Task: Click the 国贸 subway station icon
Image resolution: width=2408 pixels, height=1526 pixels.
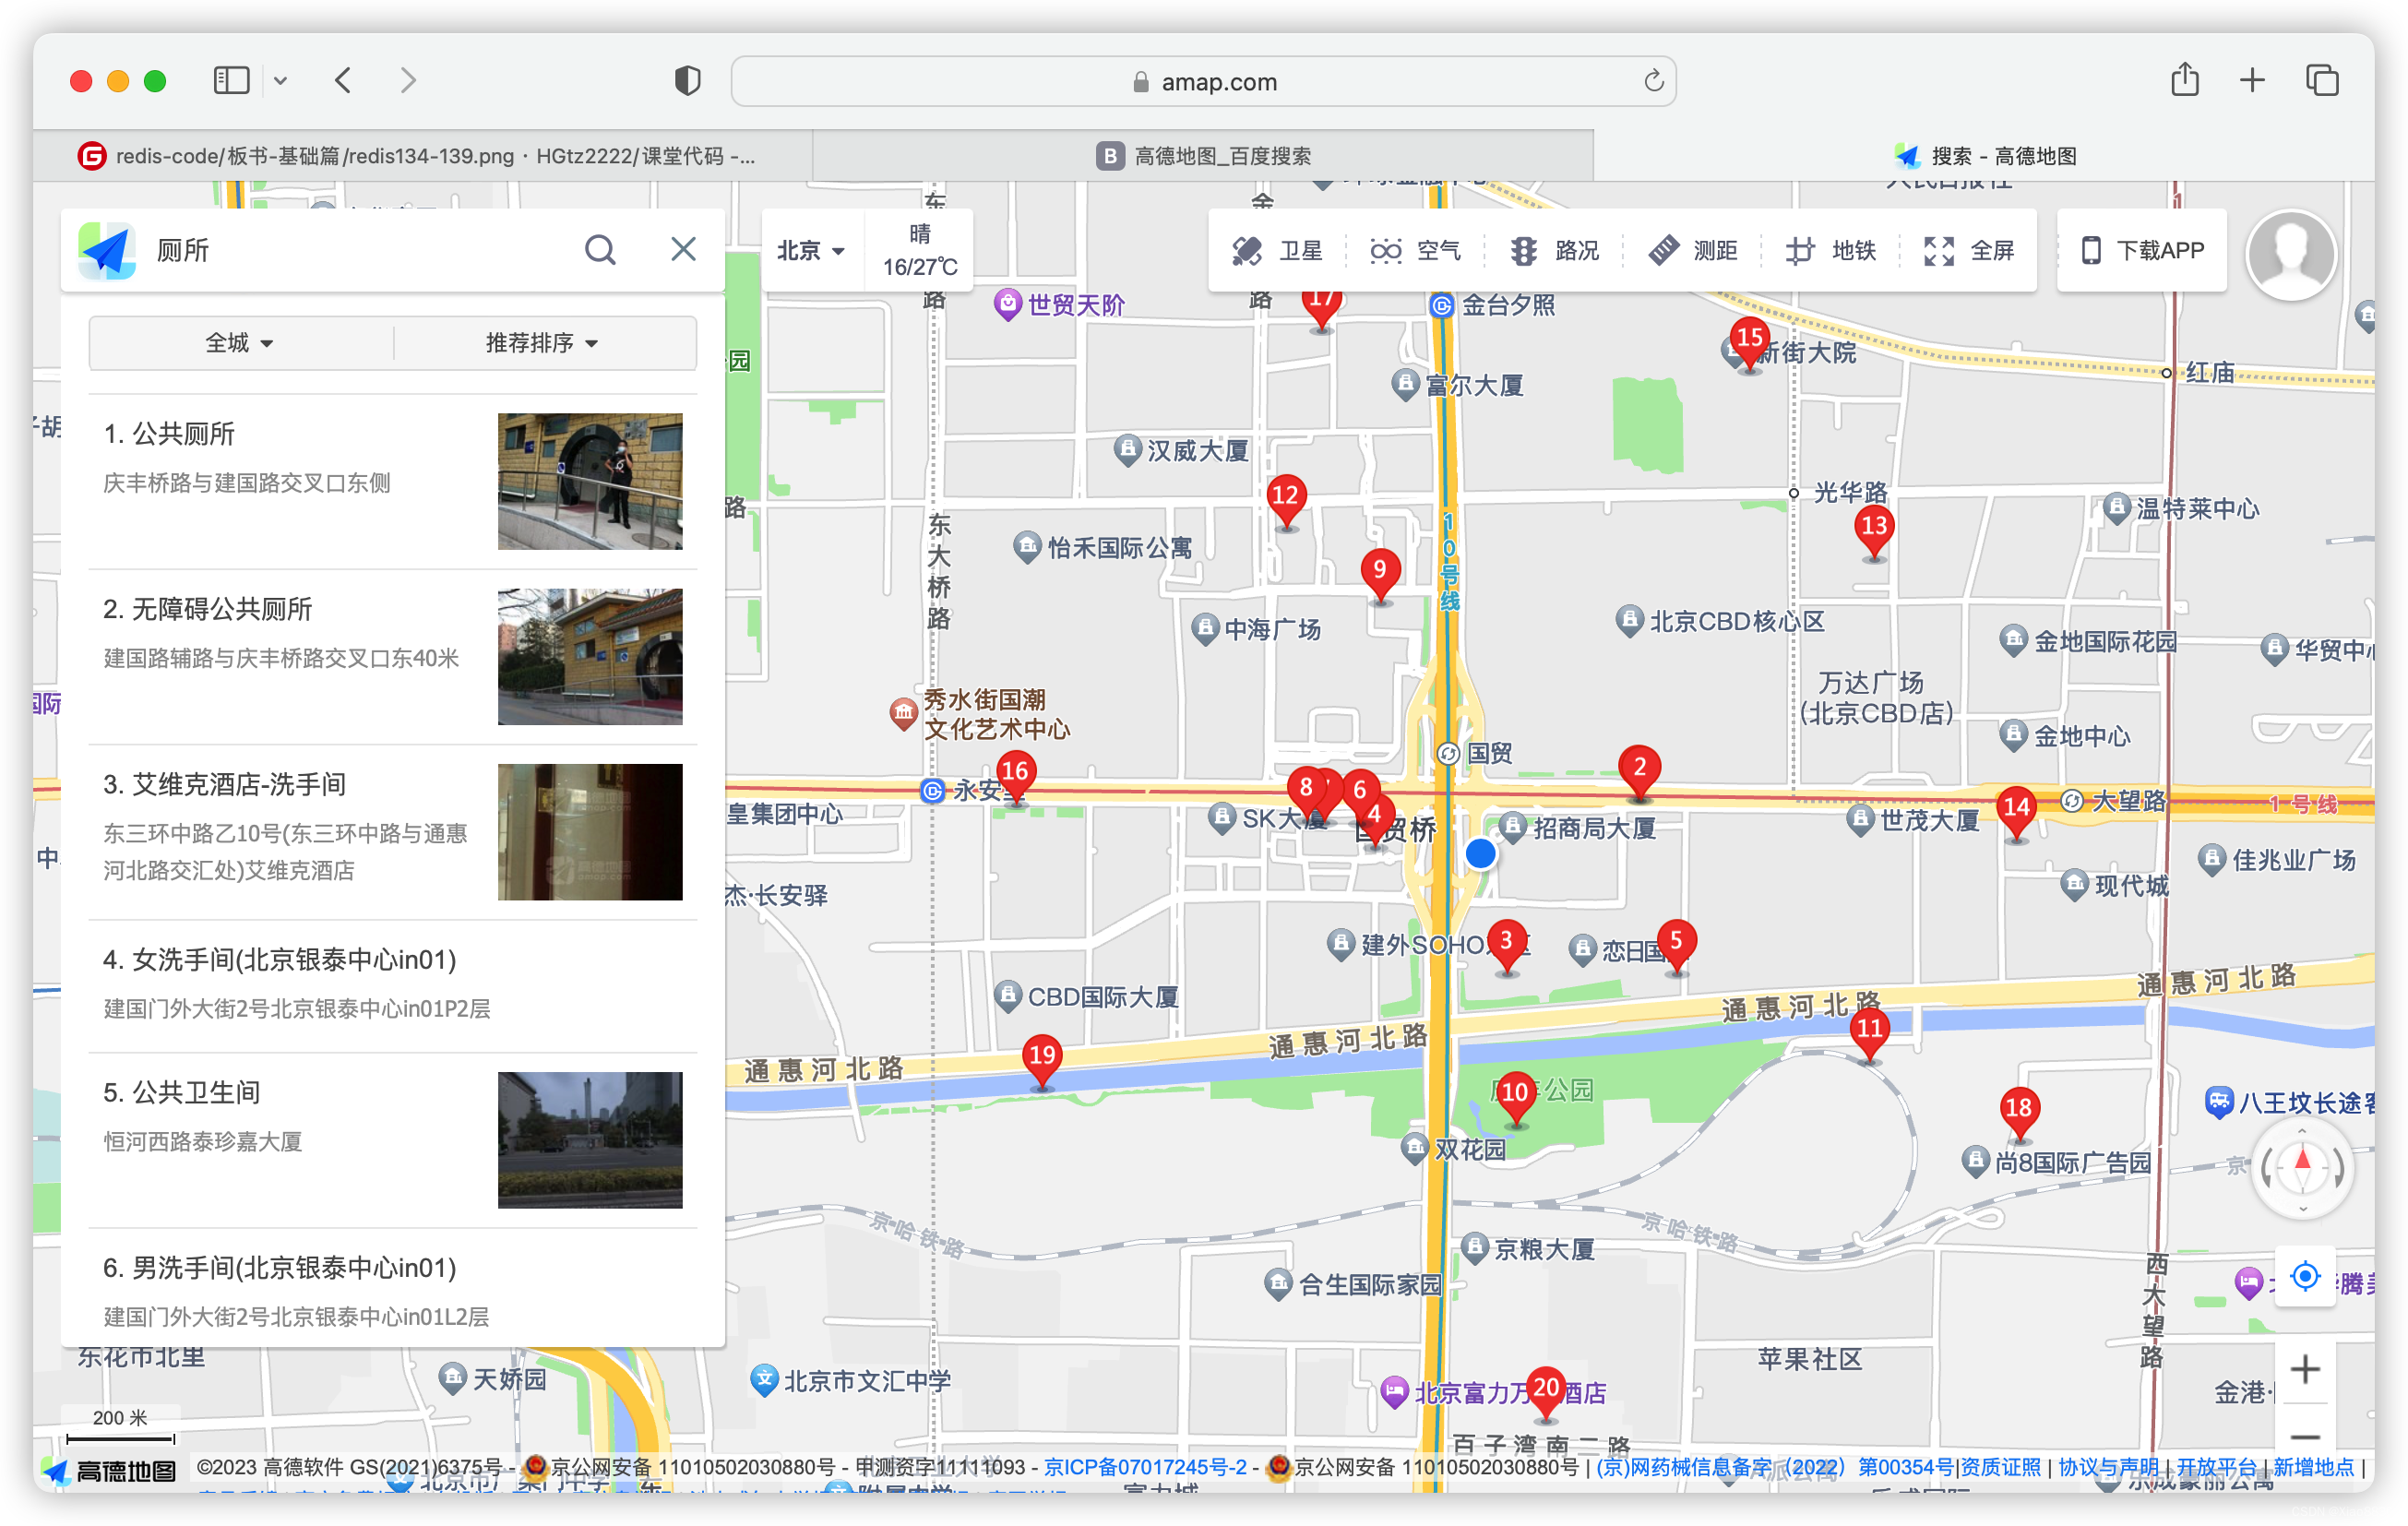Action: 1447,754
